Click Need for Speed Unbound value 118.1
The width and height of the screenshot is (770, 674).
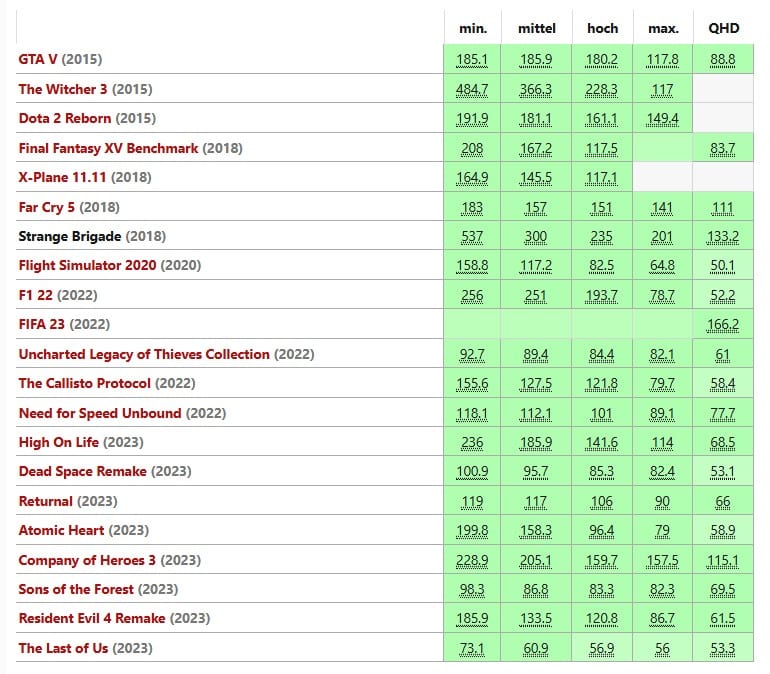point(472,414)
